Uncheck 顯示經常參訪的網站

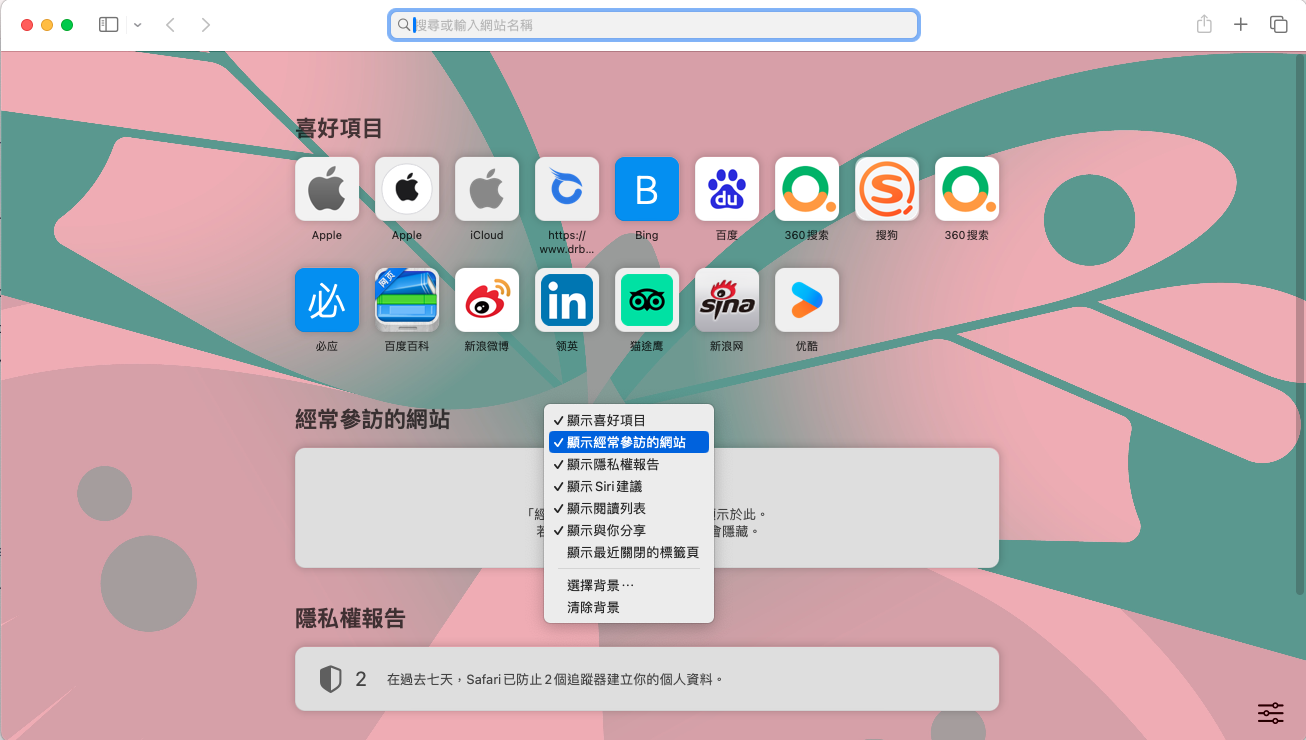click(x=629, y=442)
